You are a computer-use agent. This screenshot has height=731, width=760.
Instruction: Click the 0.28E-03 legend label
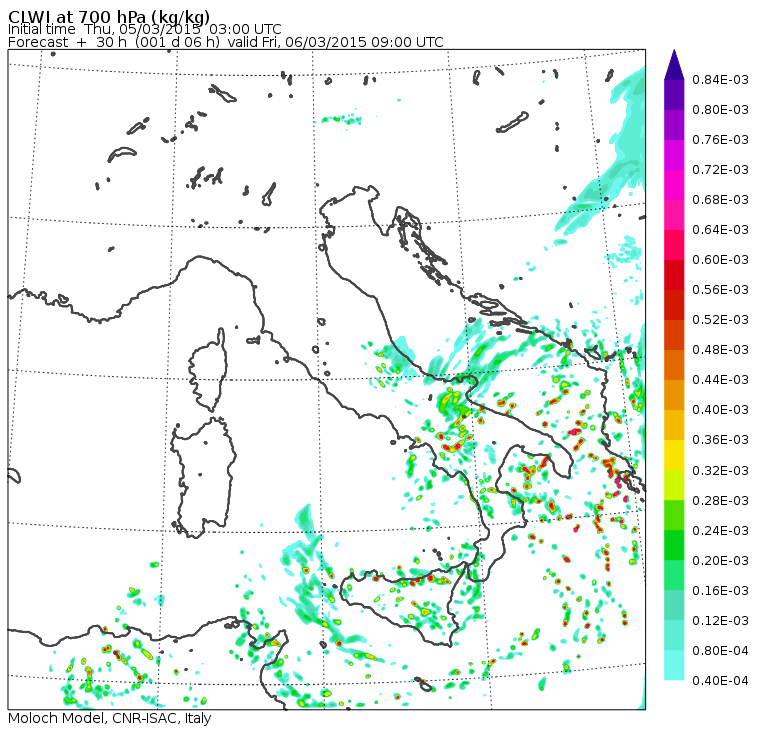click(720, 501)
